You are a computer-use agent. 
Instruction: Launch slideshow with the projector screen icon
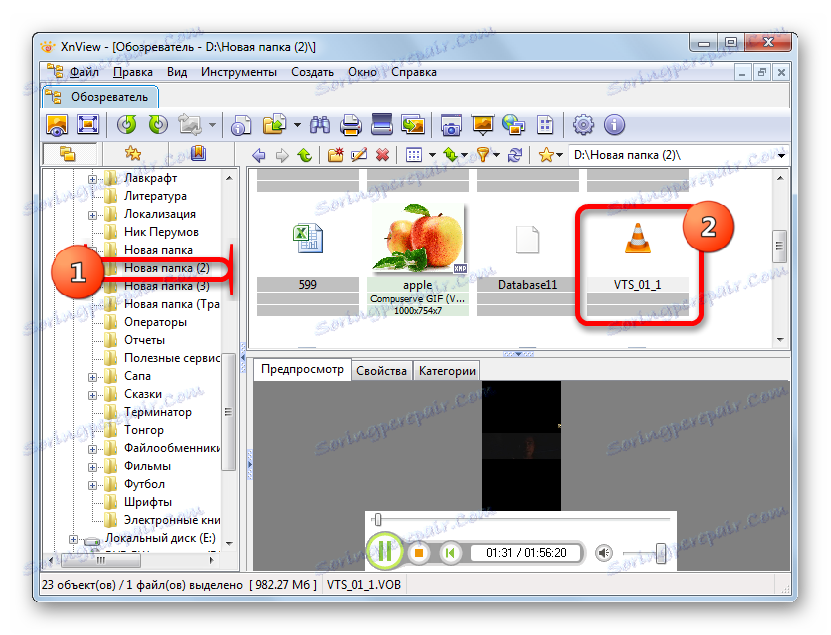(482, 125)
